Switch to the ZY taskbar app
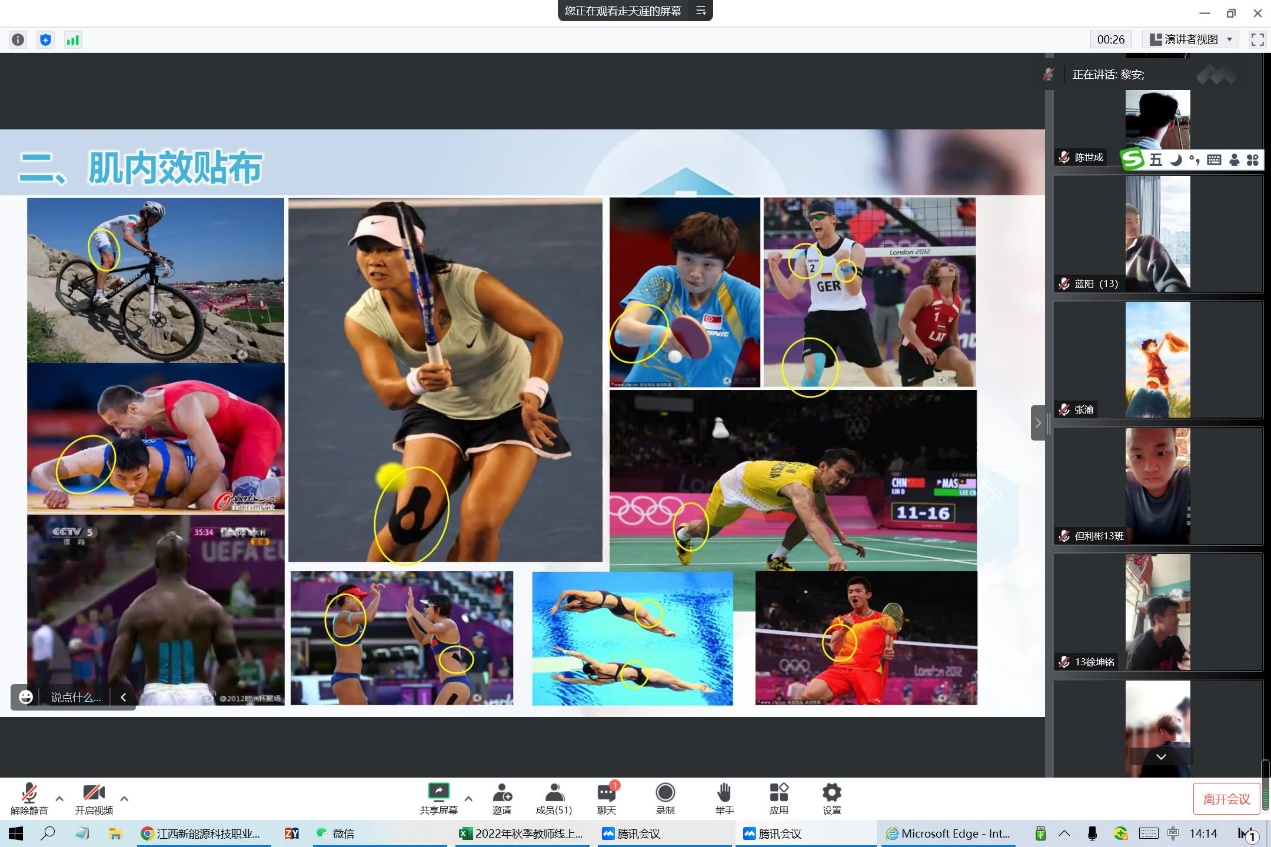 tap(292, 833)
